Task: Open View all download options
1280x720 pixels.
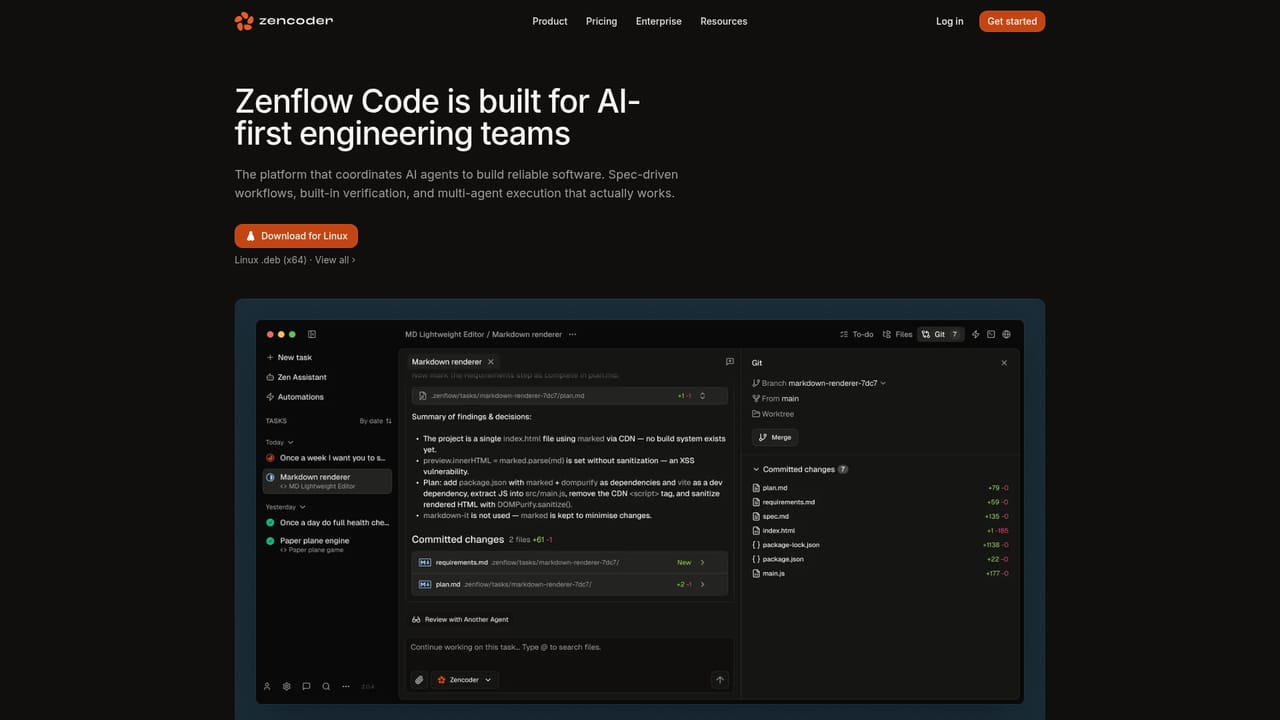Action: pos(334,260)
